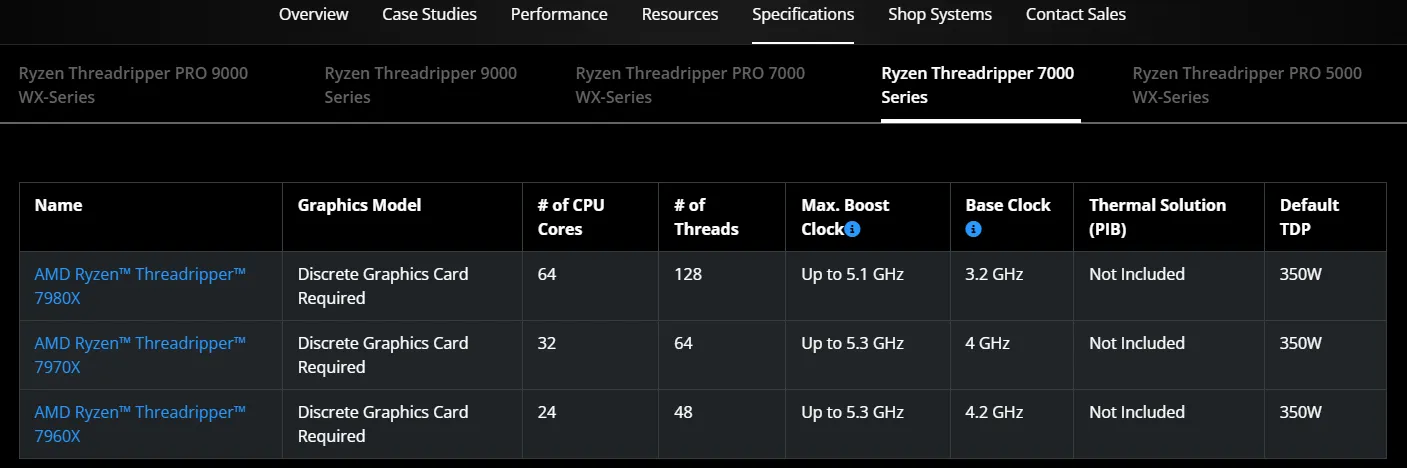The width and height of the screenshot is (1407, 468).
Task: Open AMD Ryzen Threadripper 7970X link
Action: (140, 355)
